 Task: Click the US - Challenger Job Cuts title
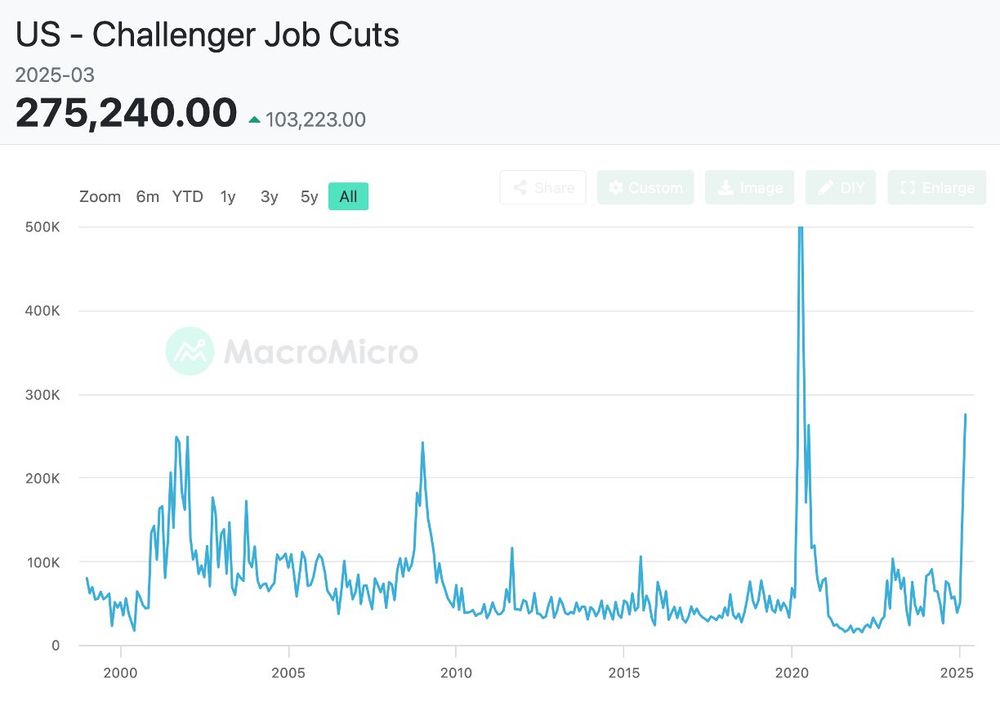pos(207,35)
